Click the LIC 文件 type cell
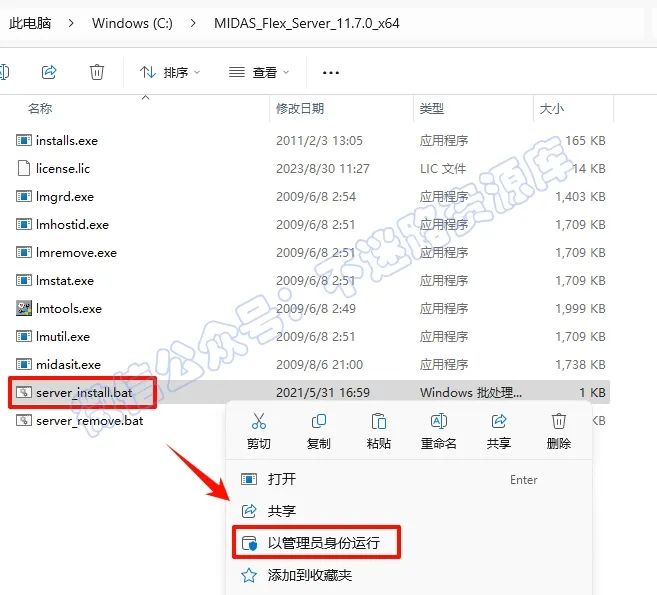The width and height of the screenshot is (657, 595). (x=443, y=168)
